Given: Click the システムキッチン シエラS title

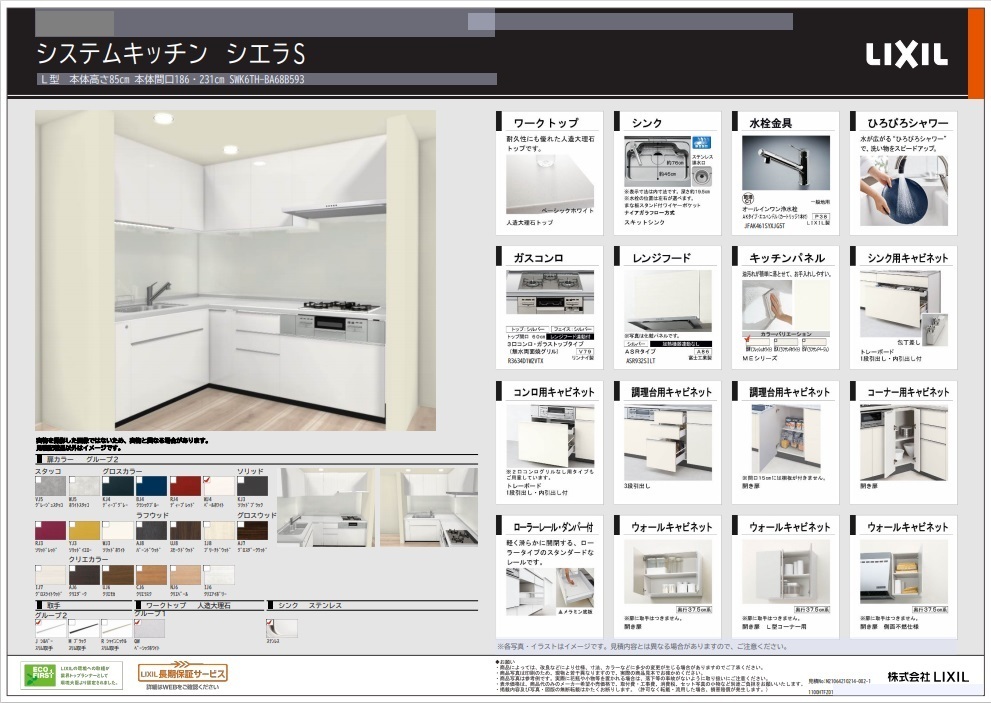Looking at the screenshot, I should (x=170, y=52).
